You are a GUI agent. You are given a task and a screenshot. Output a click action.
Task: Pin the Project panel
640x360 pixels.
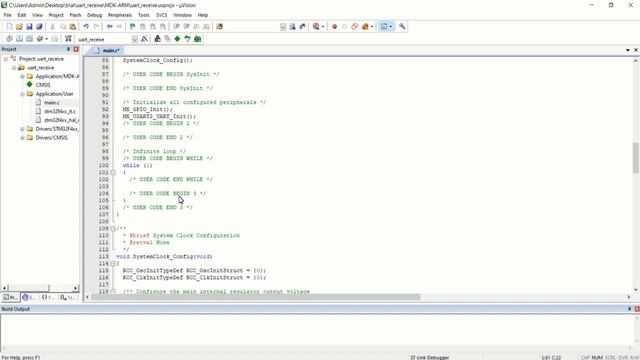(x=69, y=49)
